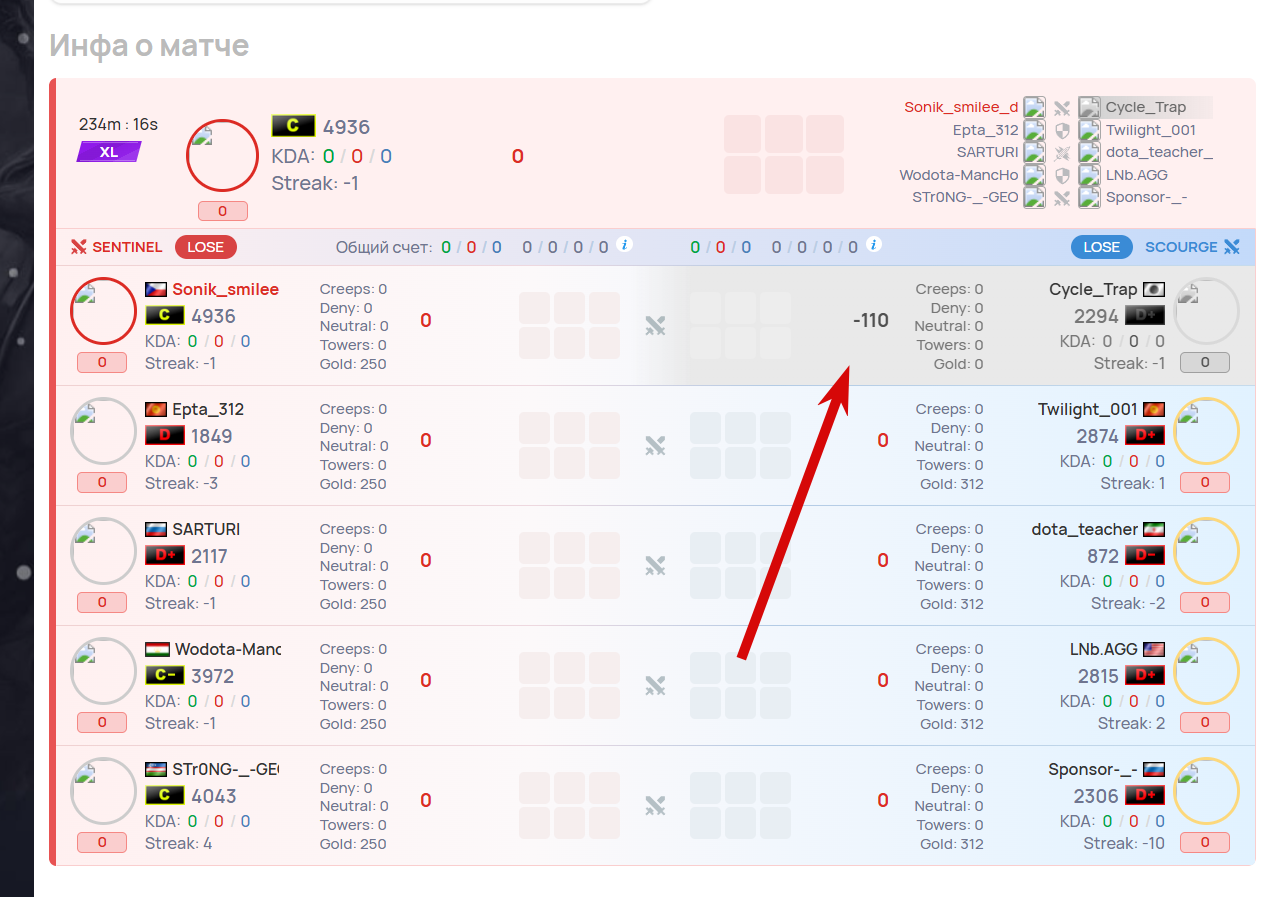Click the flag after LNb.AGG's row name
1268x897 pixels.
click(1154, 649)
